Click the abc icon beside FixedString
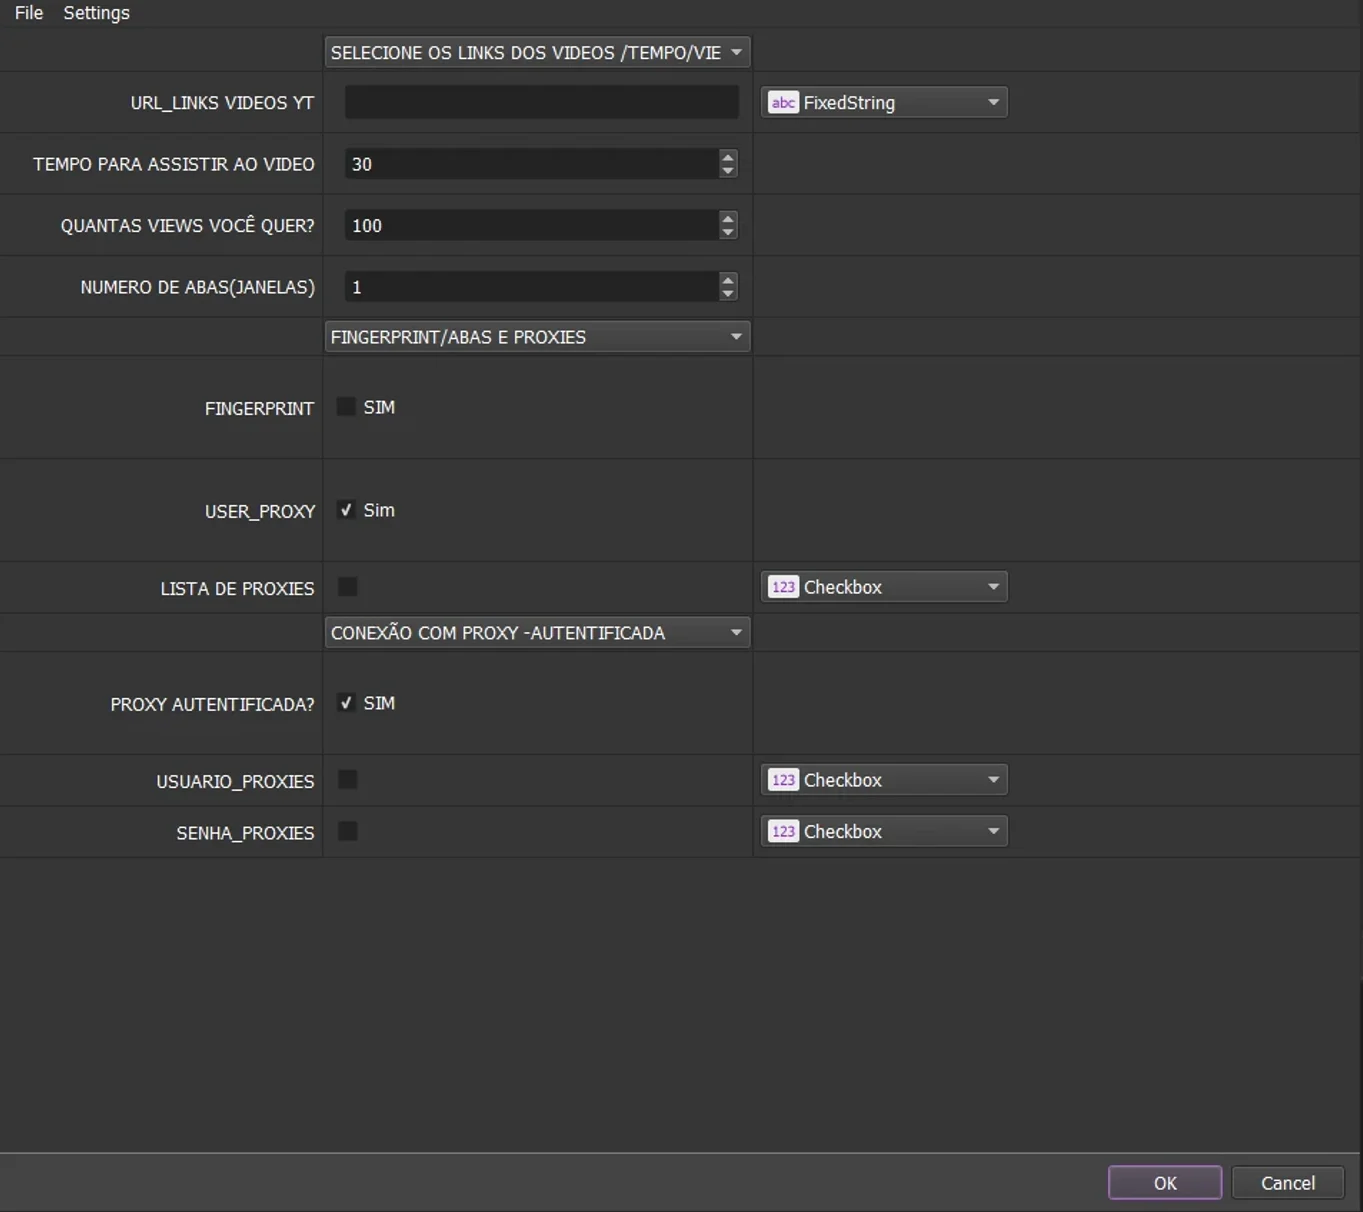1363x1212 pixels. coord(783,102)
